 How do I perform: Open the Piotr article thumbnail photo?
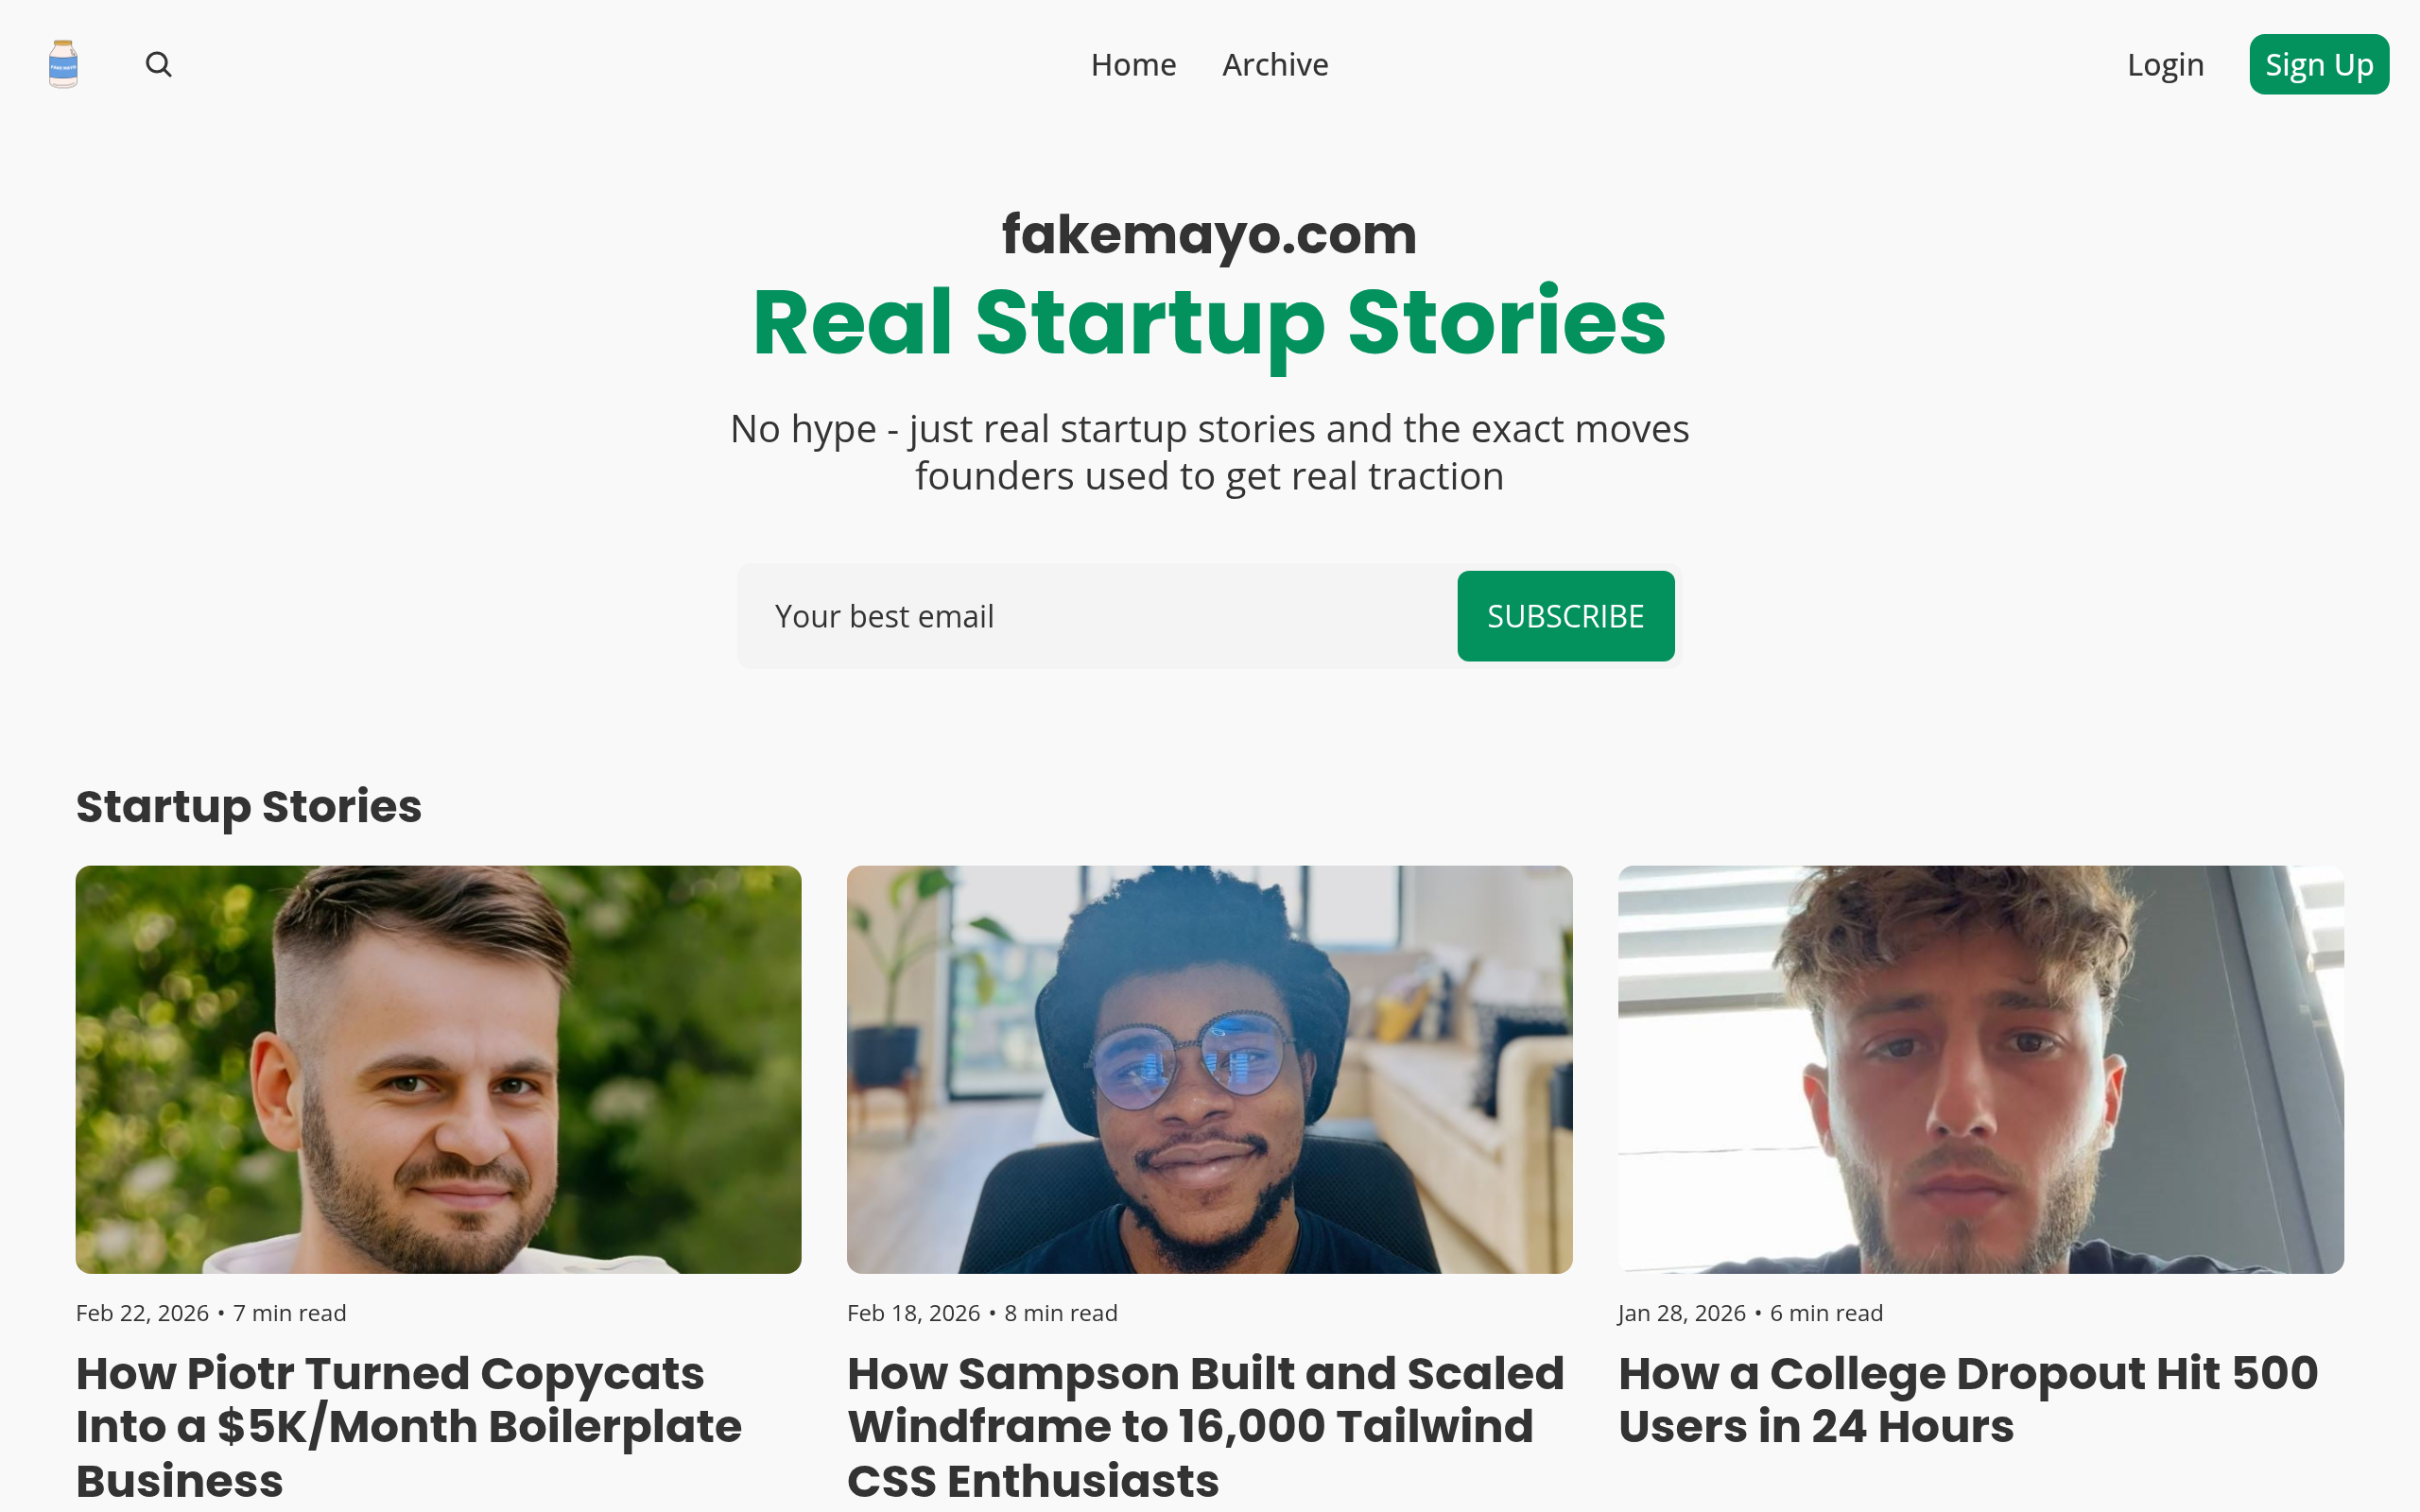click(x=438, y=1069)
